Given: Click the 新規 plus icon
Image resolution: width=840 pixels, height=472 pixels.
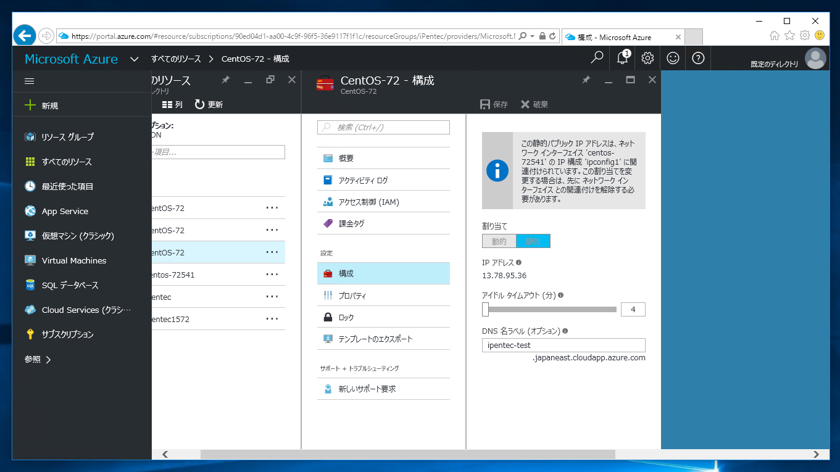Looking at the screenshot, I should pyautogui.click(x=30, y=105).
